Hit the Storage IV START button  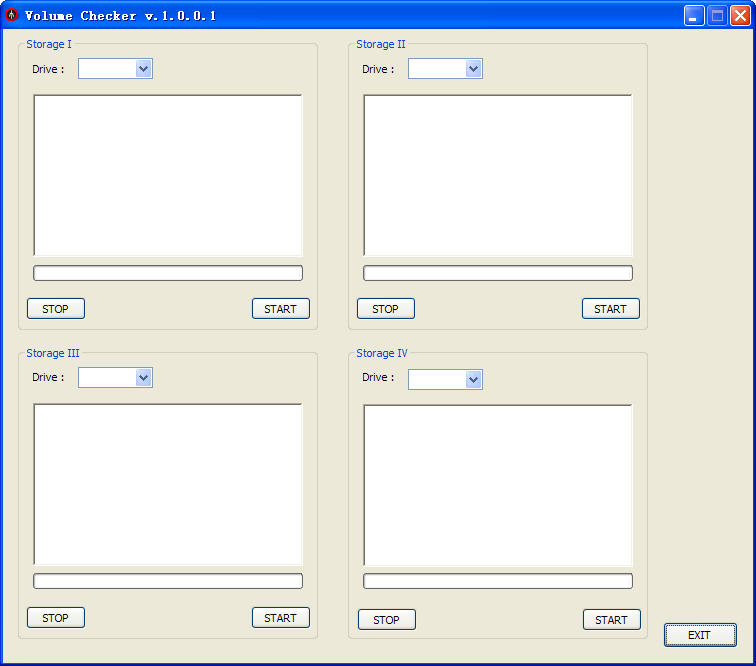coord(611,620)
